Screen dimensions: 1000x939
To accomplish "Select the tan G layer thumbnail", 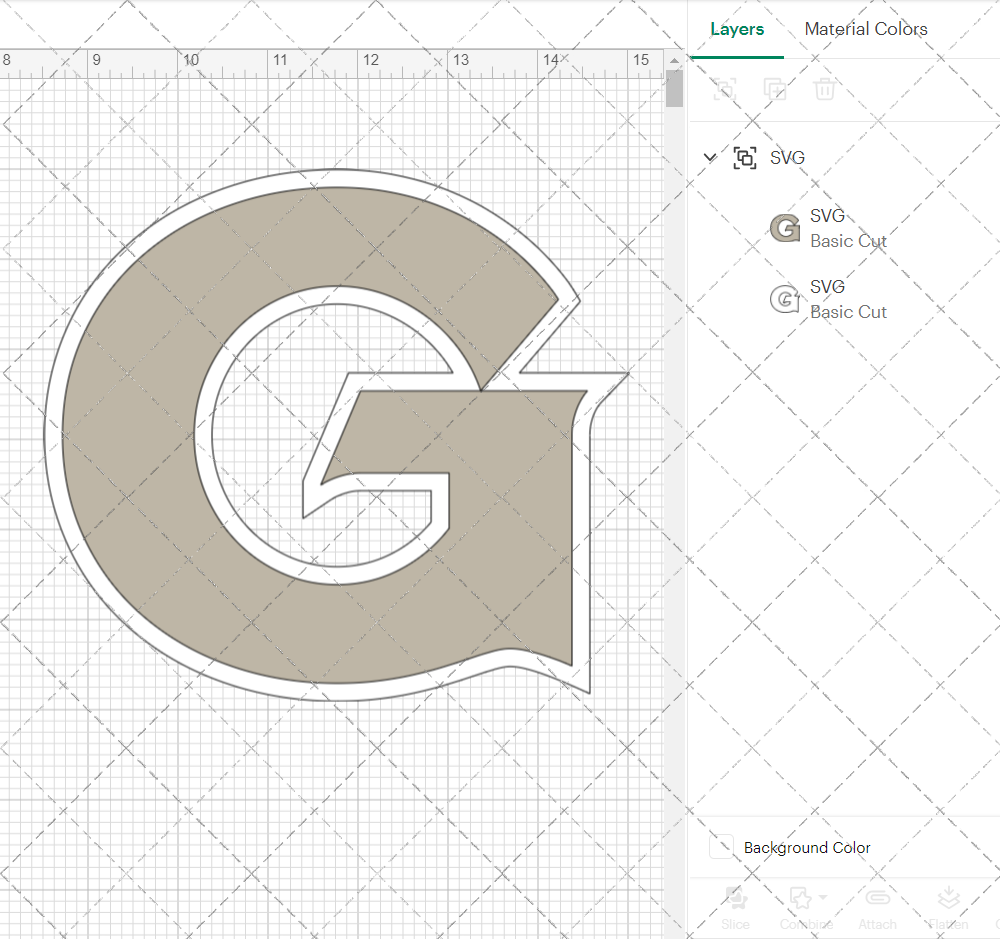I will (785, 228).
